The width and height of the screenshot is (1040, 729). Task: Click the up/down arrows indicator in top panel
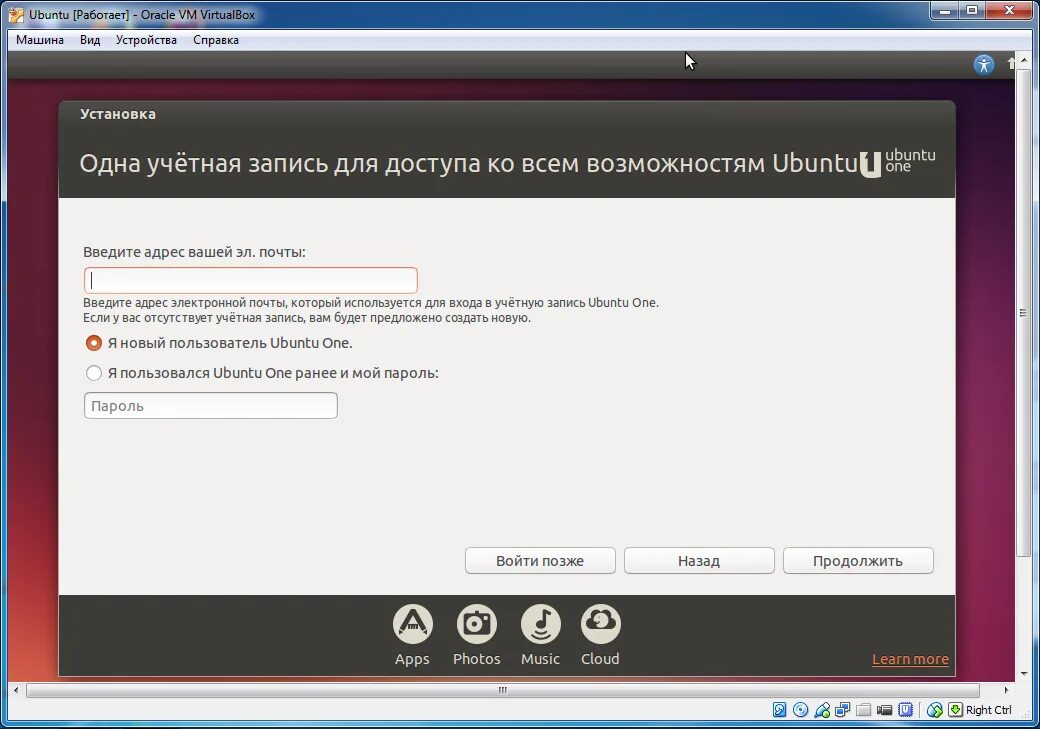pyautogui.click(x=1011, y=64)
